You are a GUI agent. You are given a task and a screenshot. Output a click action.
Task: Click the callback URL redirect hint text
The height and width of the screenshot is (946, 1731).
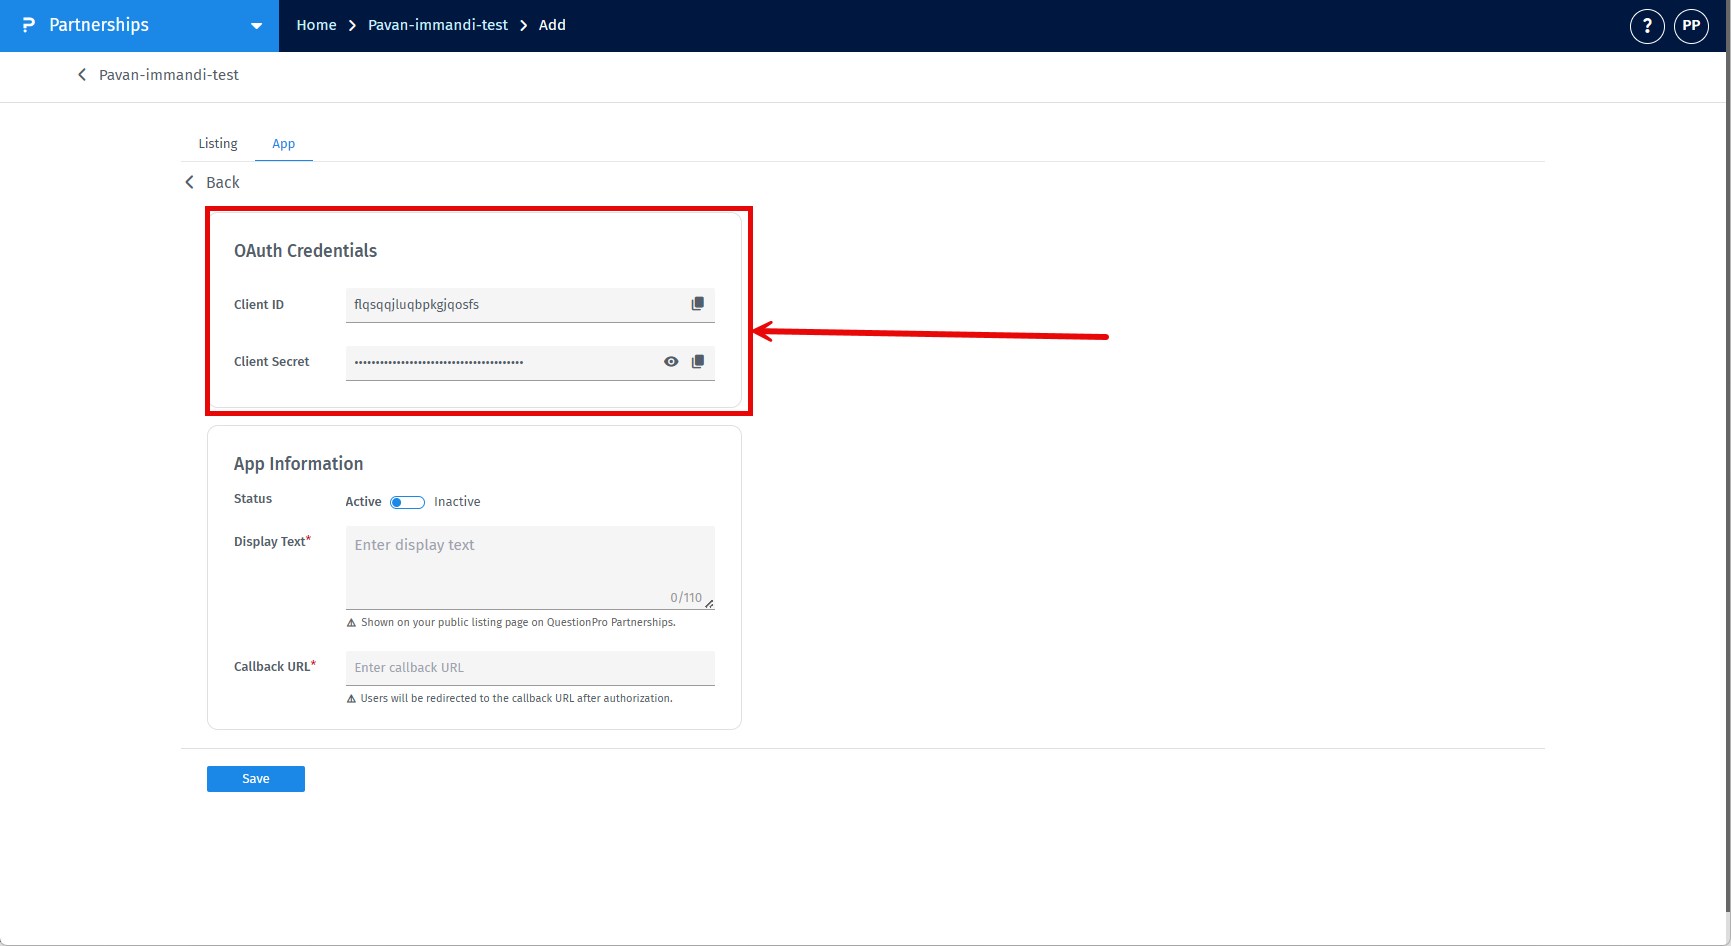(516, 698)
